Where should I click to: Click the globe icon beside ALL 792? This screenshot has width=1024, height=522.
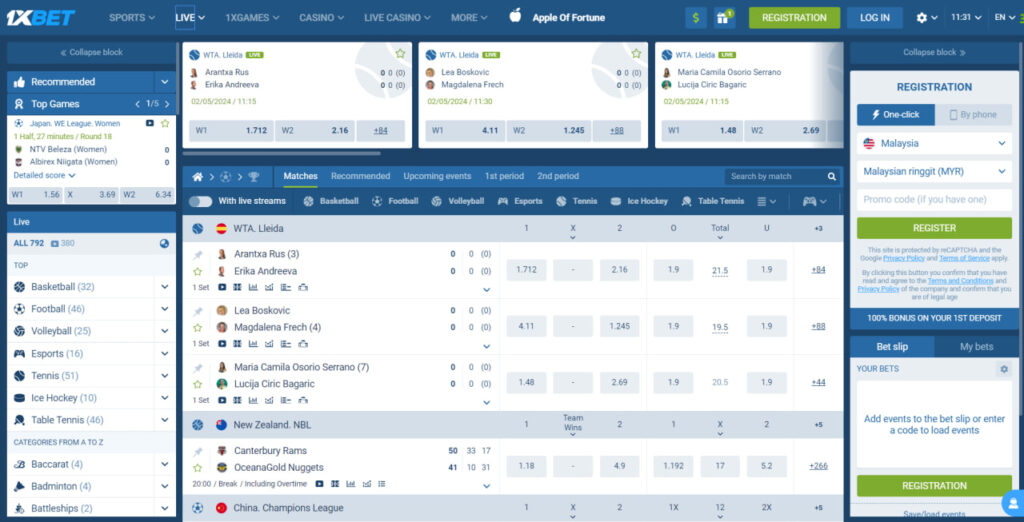(164, 243)
